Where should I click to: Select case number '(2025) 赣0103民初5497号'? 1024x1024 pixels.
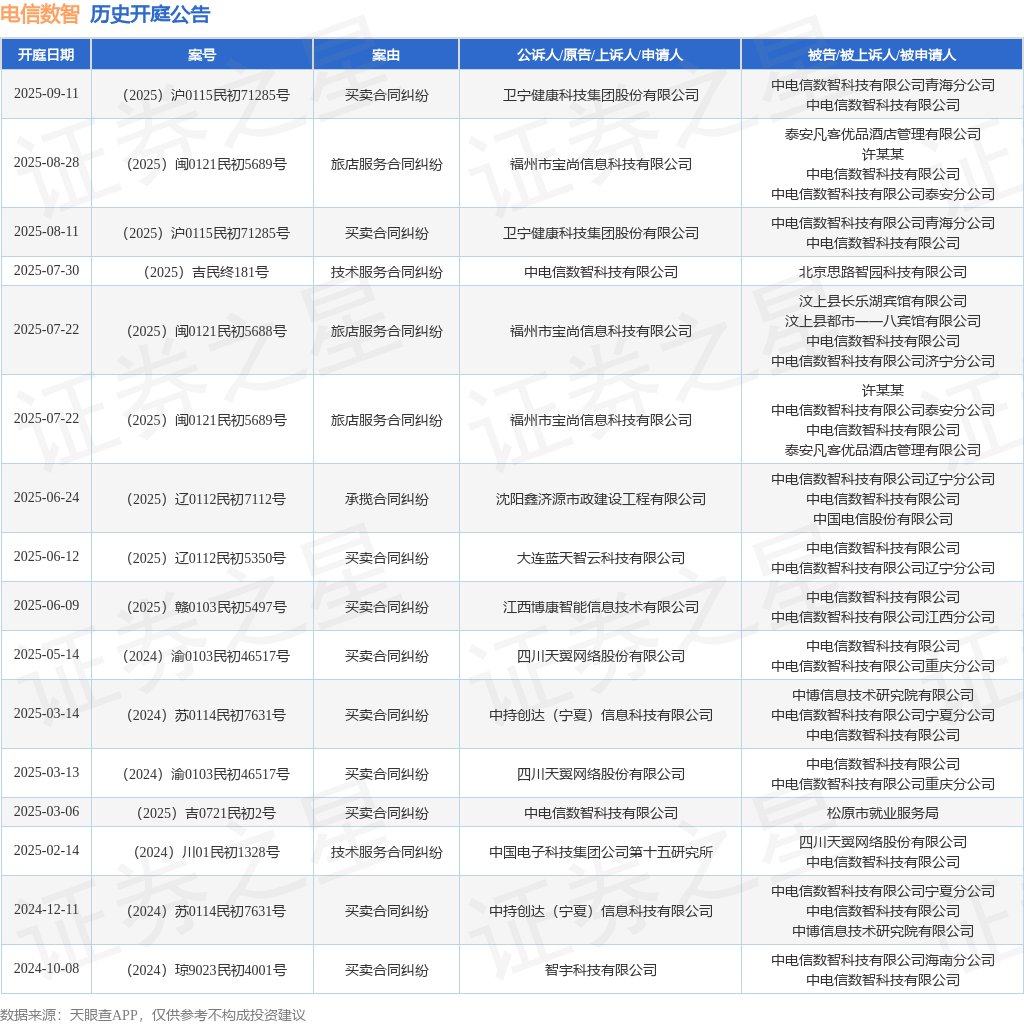click(206, 607)
